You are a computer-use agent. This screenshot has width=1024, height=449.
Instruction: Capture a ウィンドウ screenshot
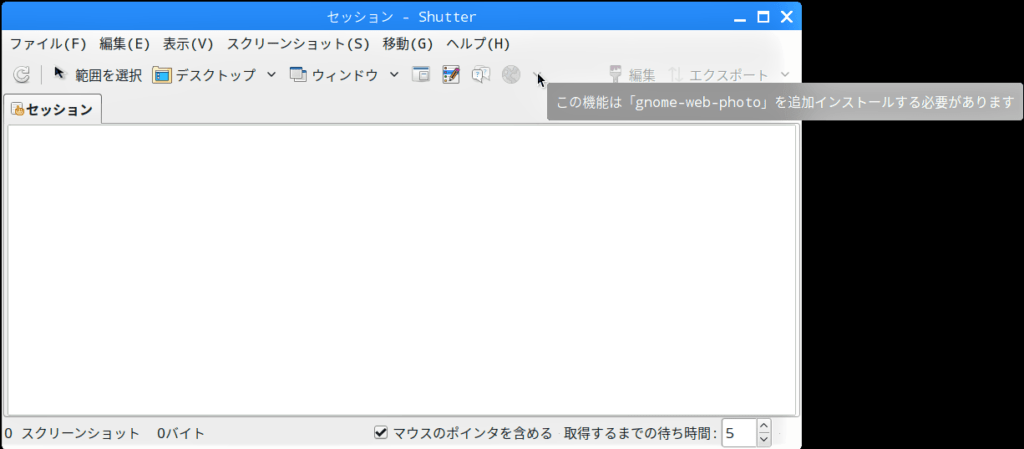(x=334, y=75)
